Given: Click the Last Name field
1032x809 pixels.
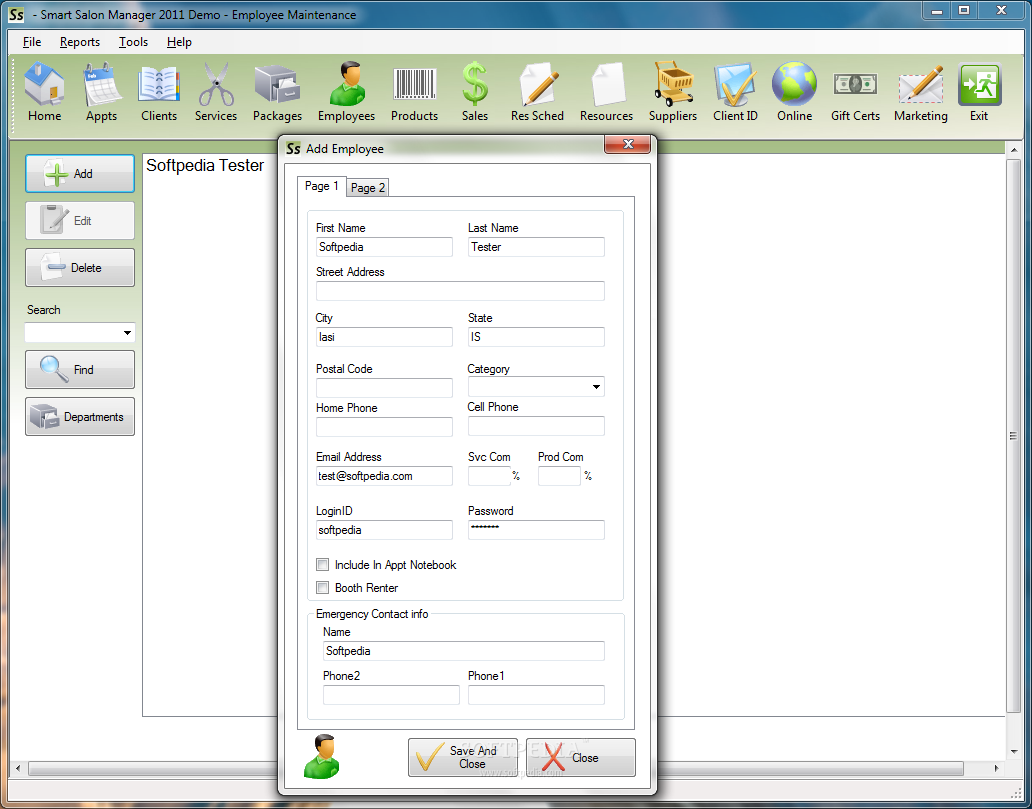Looking at the screenshot, I should point(536,247).
